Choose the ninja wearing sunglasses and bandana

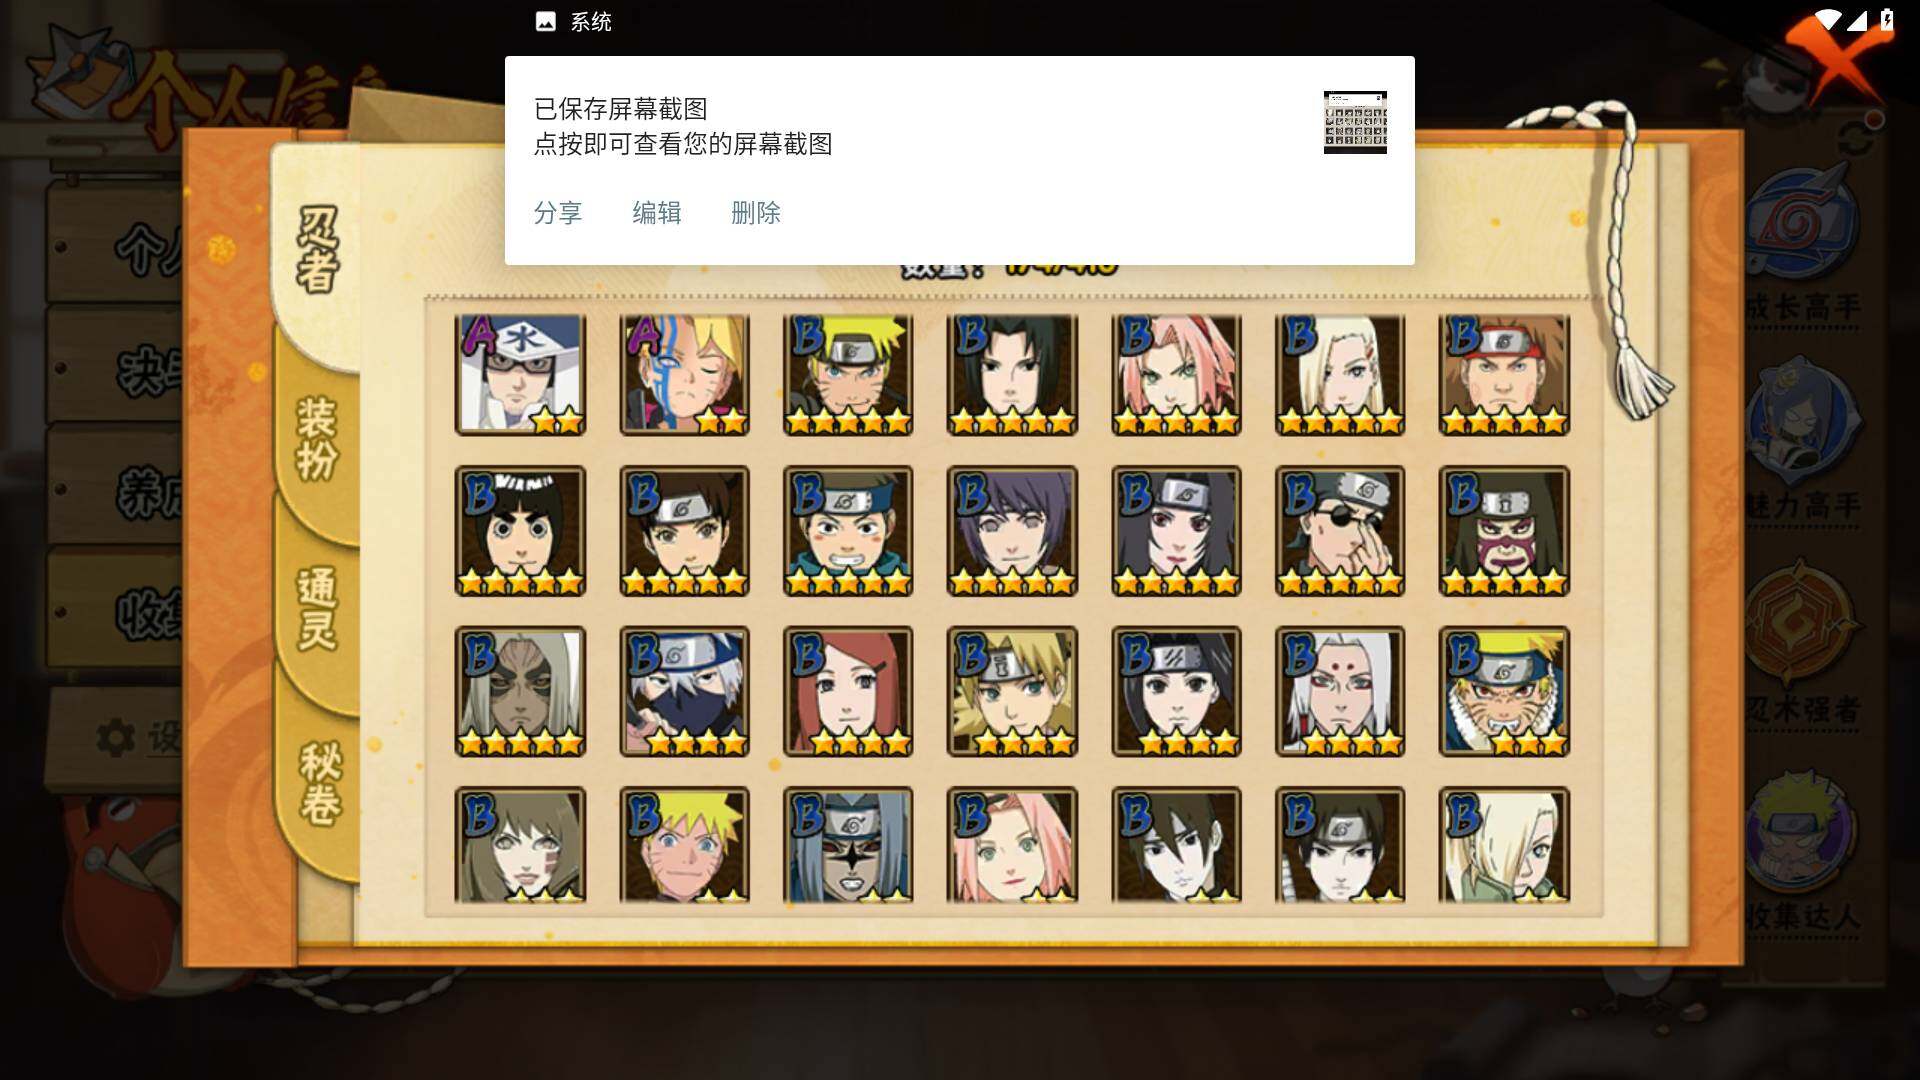[1340, 531]
